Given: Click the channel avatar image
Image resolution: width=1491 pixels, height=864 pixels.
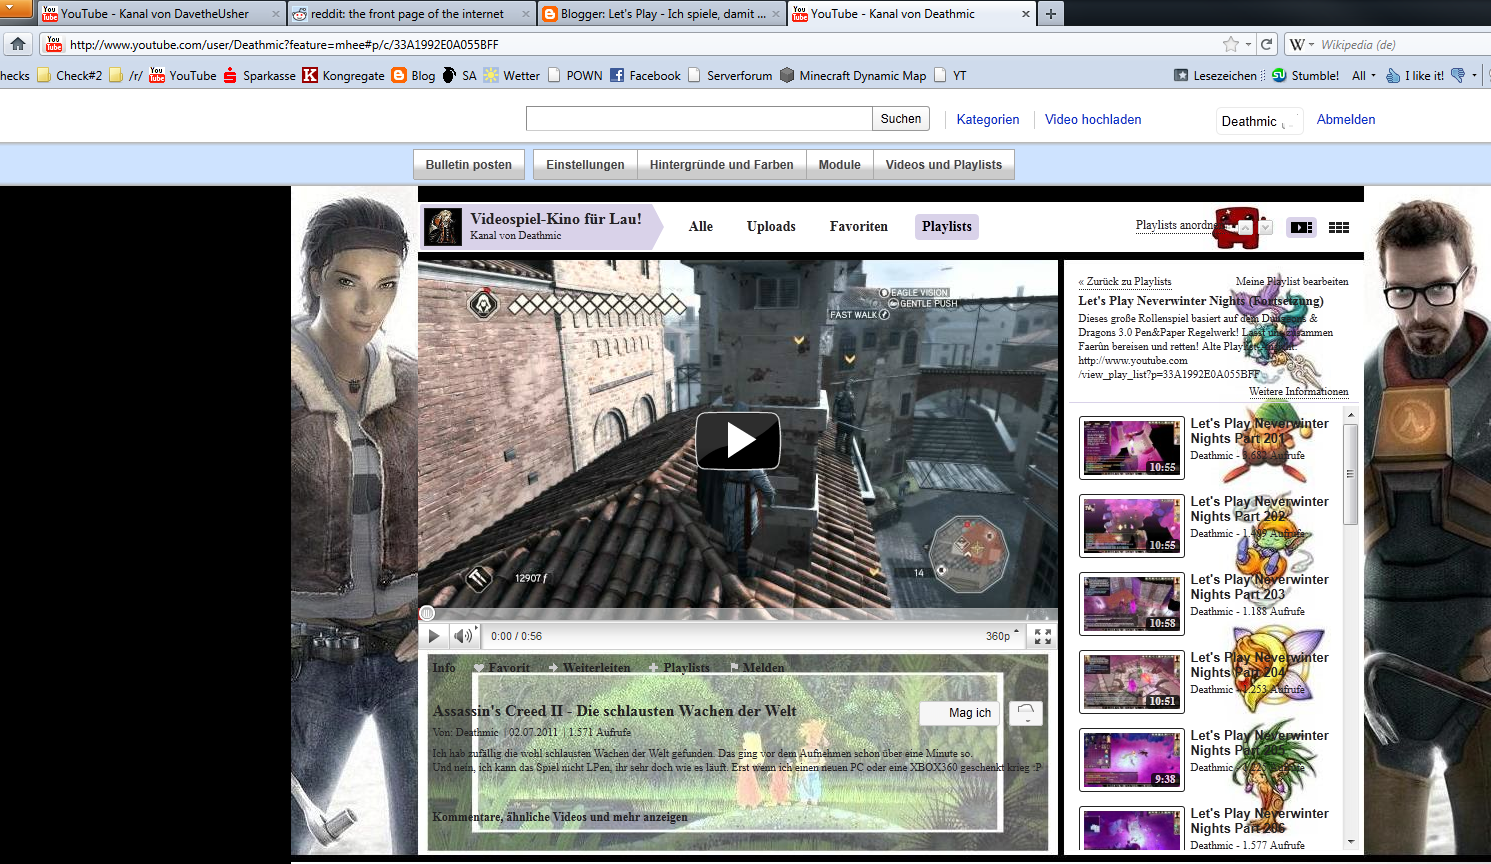Looking at the screenshot, I should pos(443,227).
